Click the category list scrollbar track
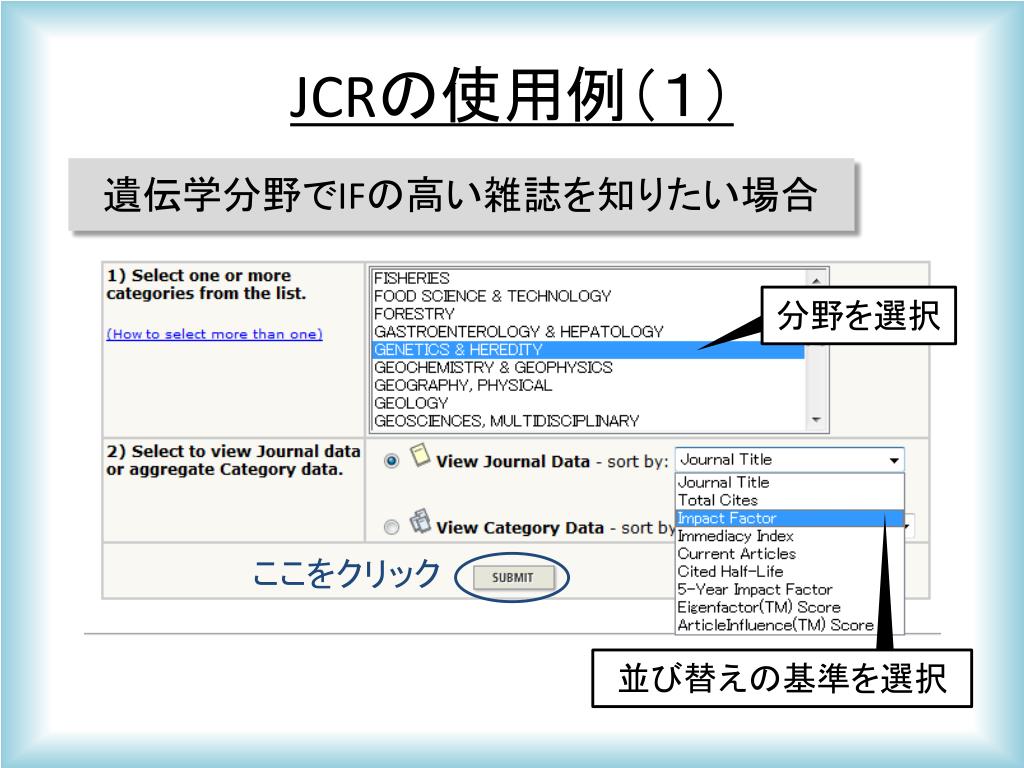The width and height of the screenshot is (1024, 768). click(816, 379)
